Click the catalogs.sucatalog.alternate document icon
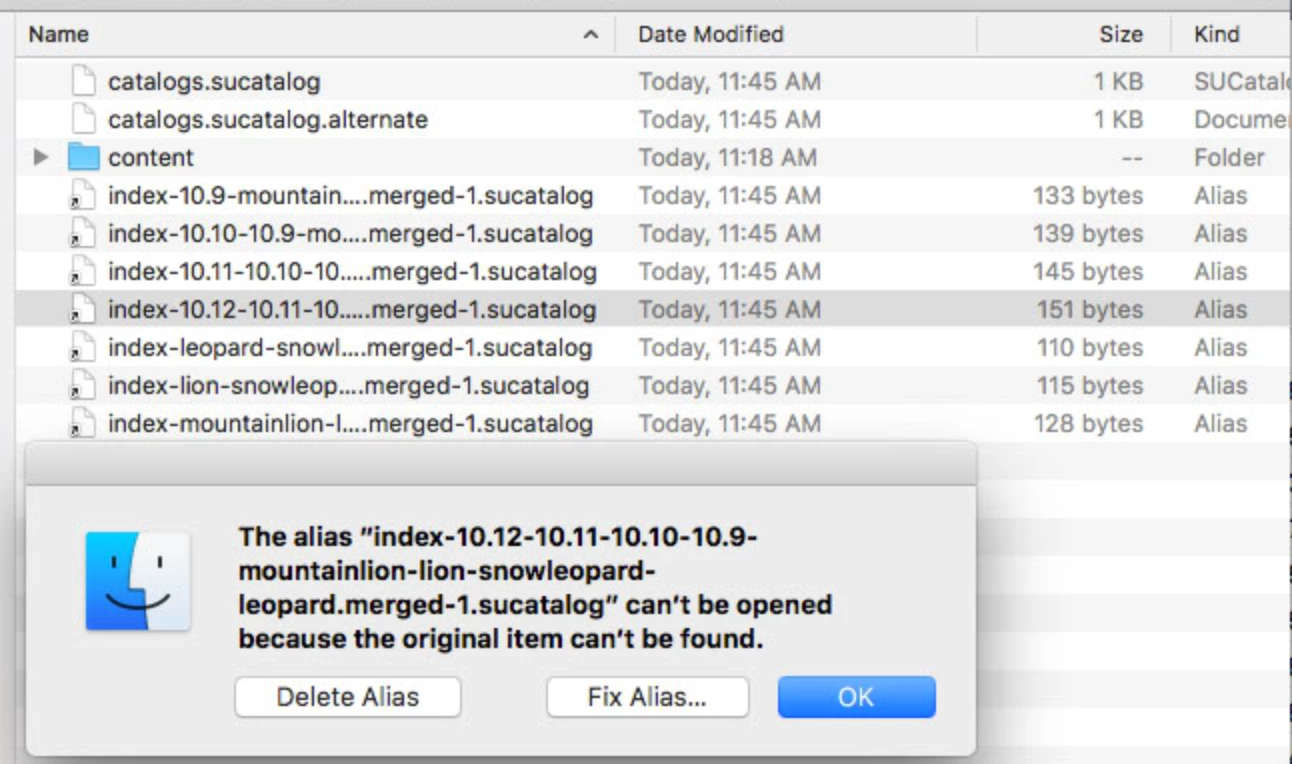 [84, 119]
